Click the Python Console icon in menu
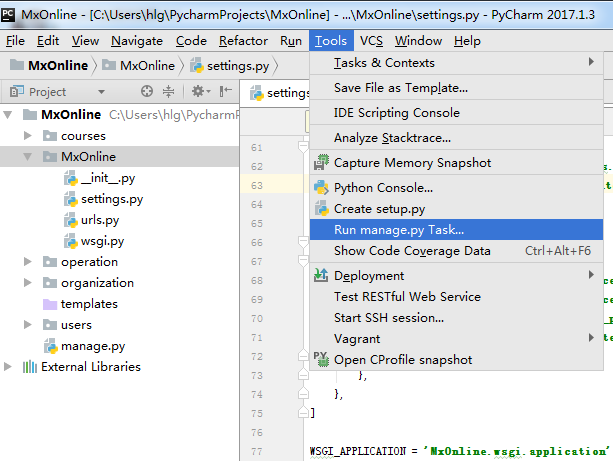This screenshot has width=613, height=461. pyautogui.click(x=321, y=188)
